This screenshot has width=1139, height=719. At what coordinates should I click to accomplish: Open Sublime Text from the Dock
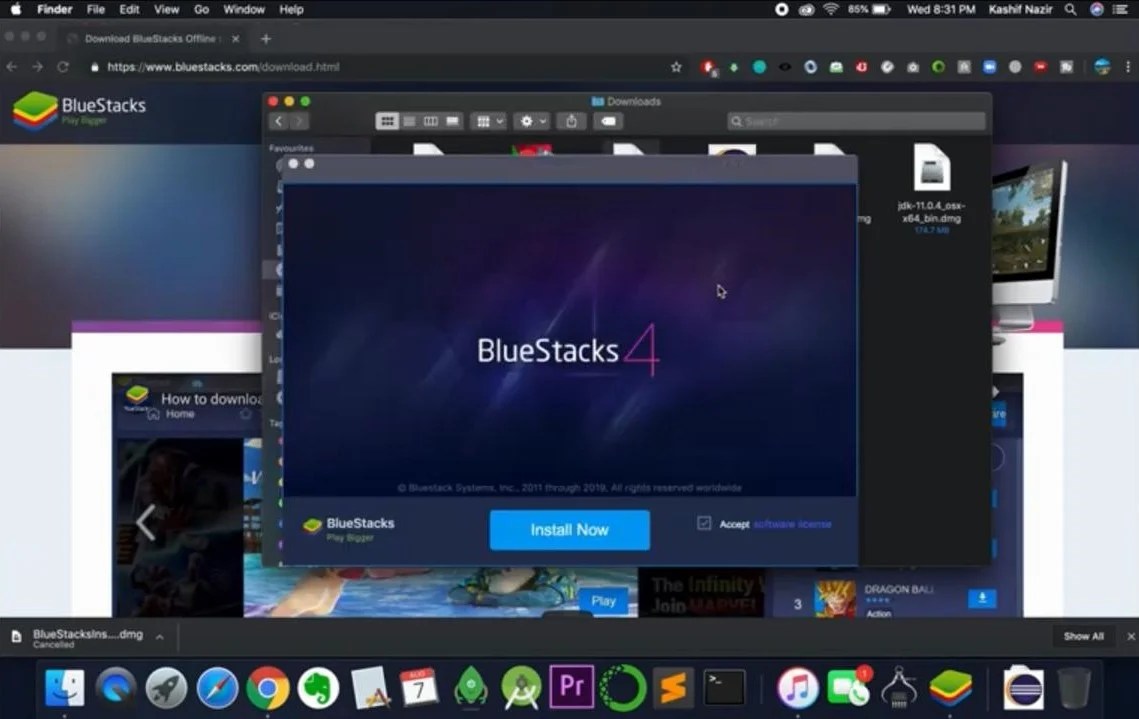(x=673, y=687)
